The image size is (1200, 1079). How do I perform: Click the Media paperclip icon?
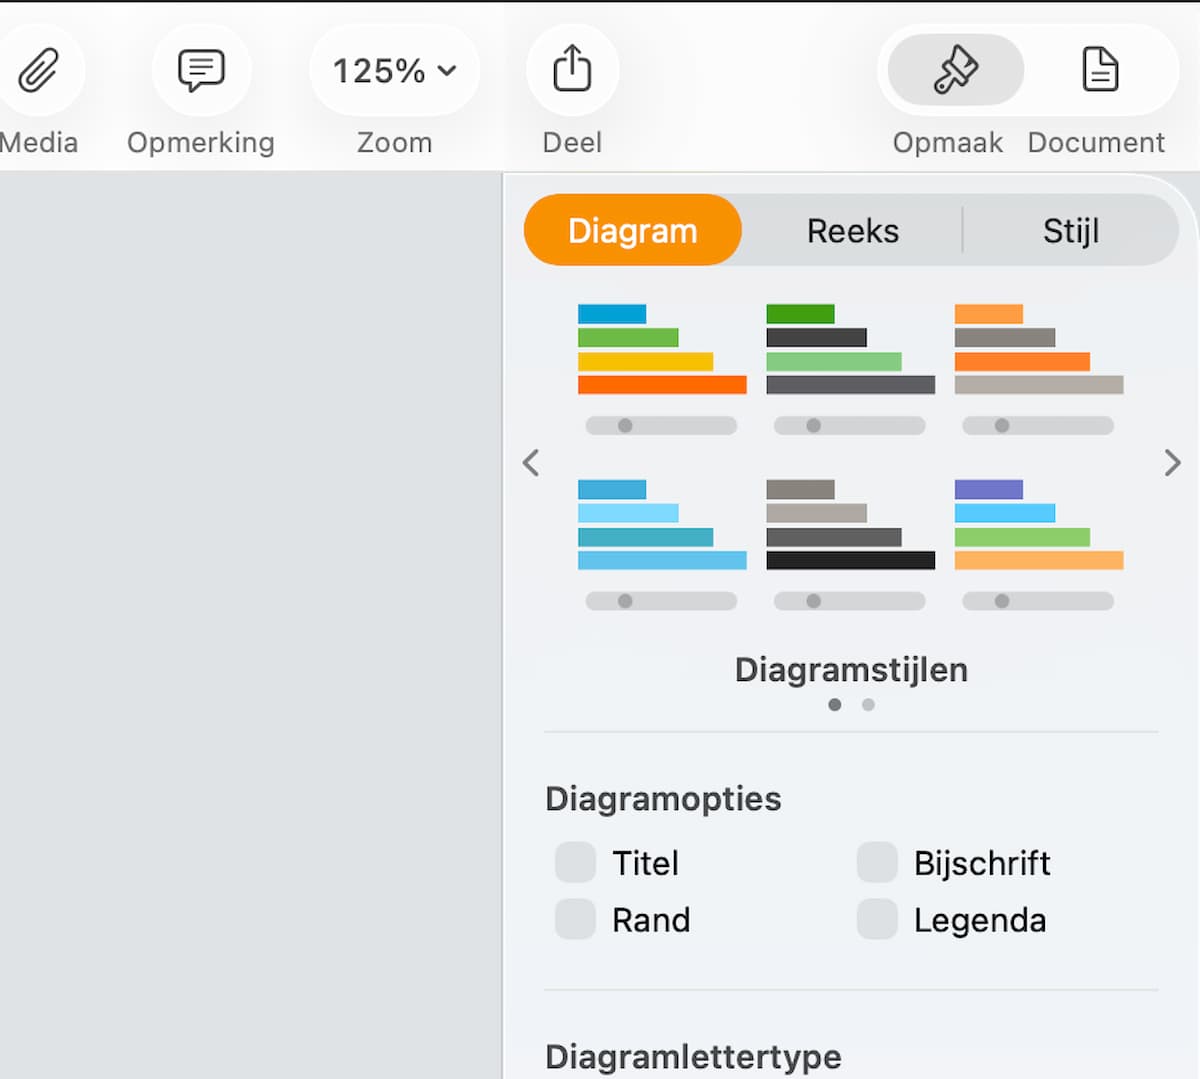(x=38, y=71)
